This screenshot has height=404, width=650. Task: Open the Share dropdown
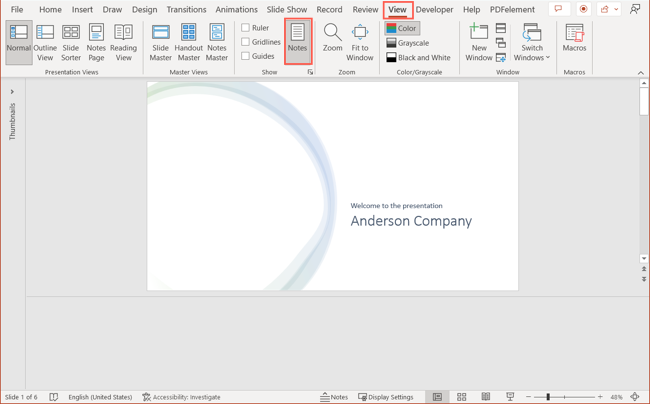[x=609, y=9]
